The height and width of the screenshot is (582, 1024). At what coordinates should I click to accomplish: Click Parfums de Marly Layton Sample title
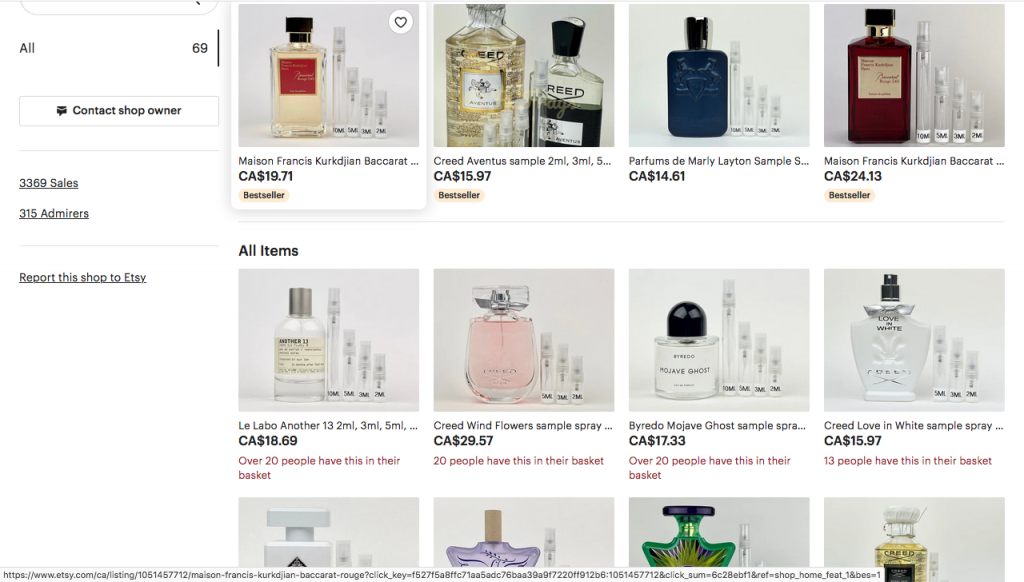(718, 161)
